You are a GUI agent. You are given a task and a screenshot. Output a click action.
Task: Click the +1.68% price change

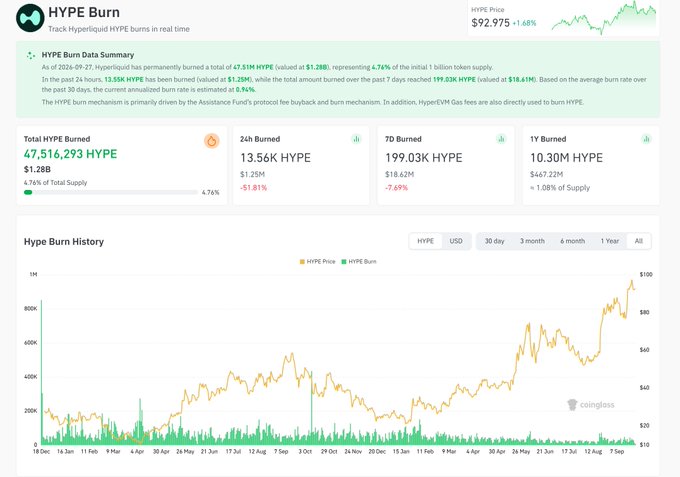(524, 23)
